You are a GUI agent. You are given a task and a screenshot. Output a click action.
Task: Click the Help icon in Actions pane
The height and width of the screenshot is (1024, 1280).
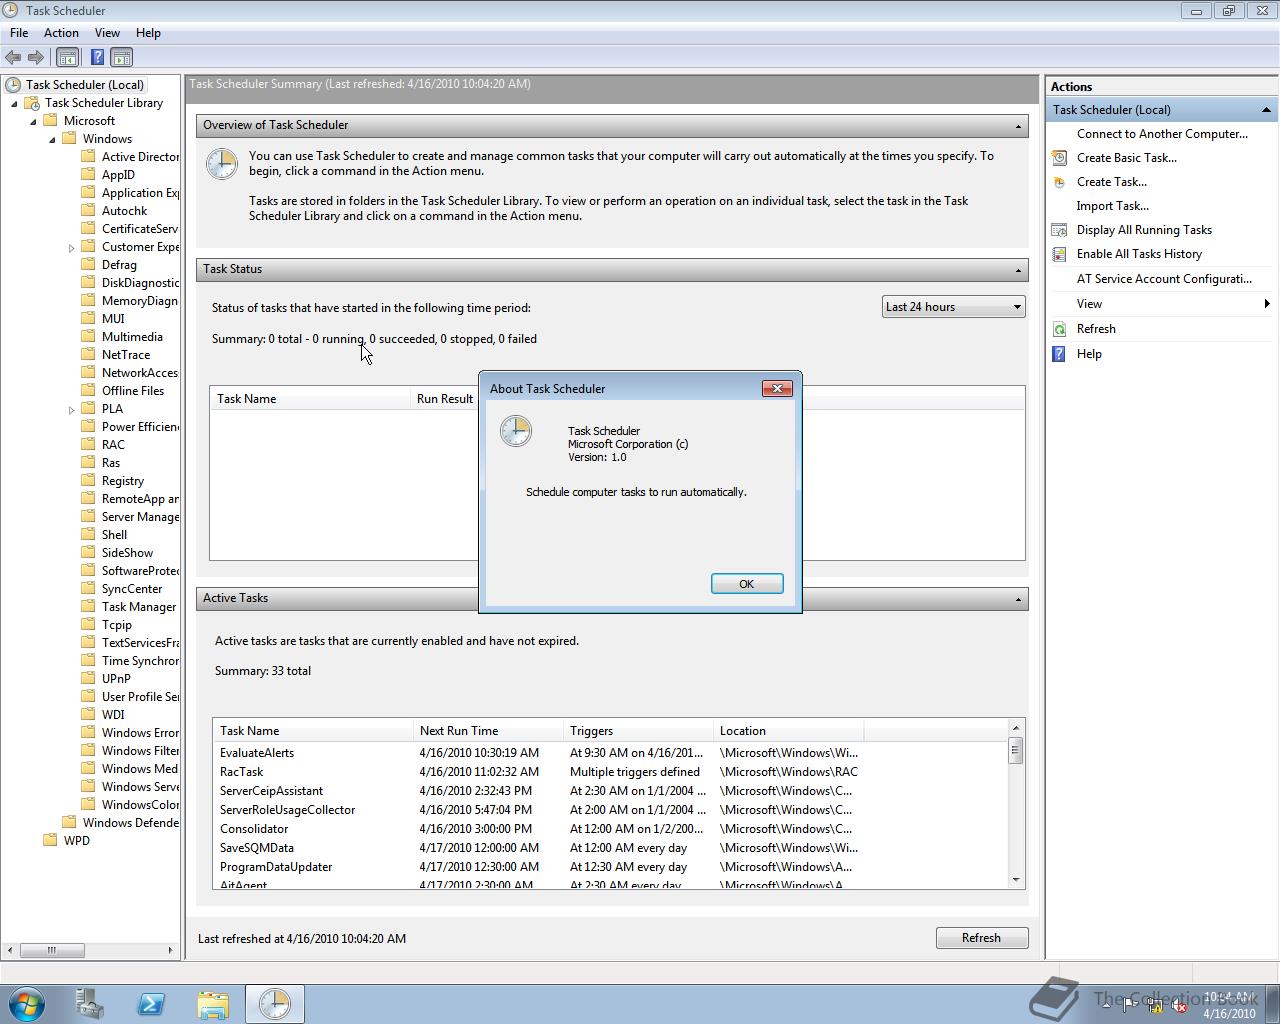tap(1059, 354)
